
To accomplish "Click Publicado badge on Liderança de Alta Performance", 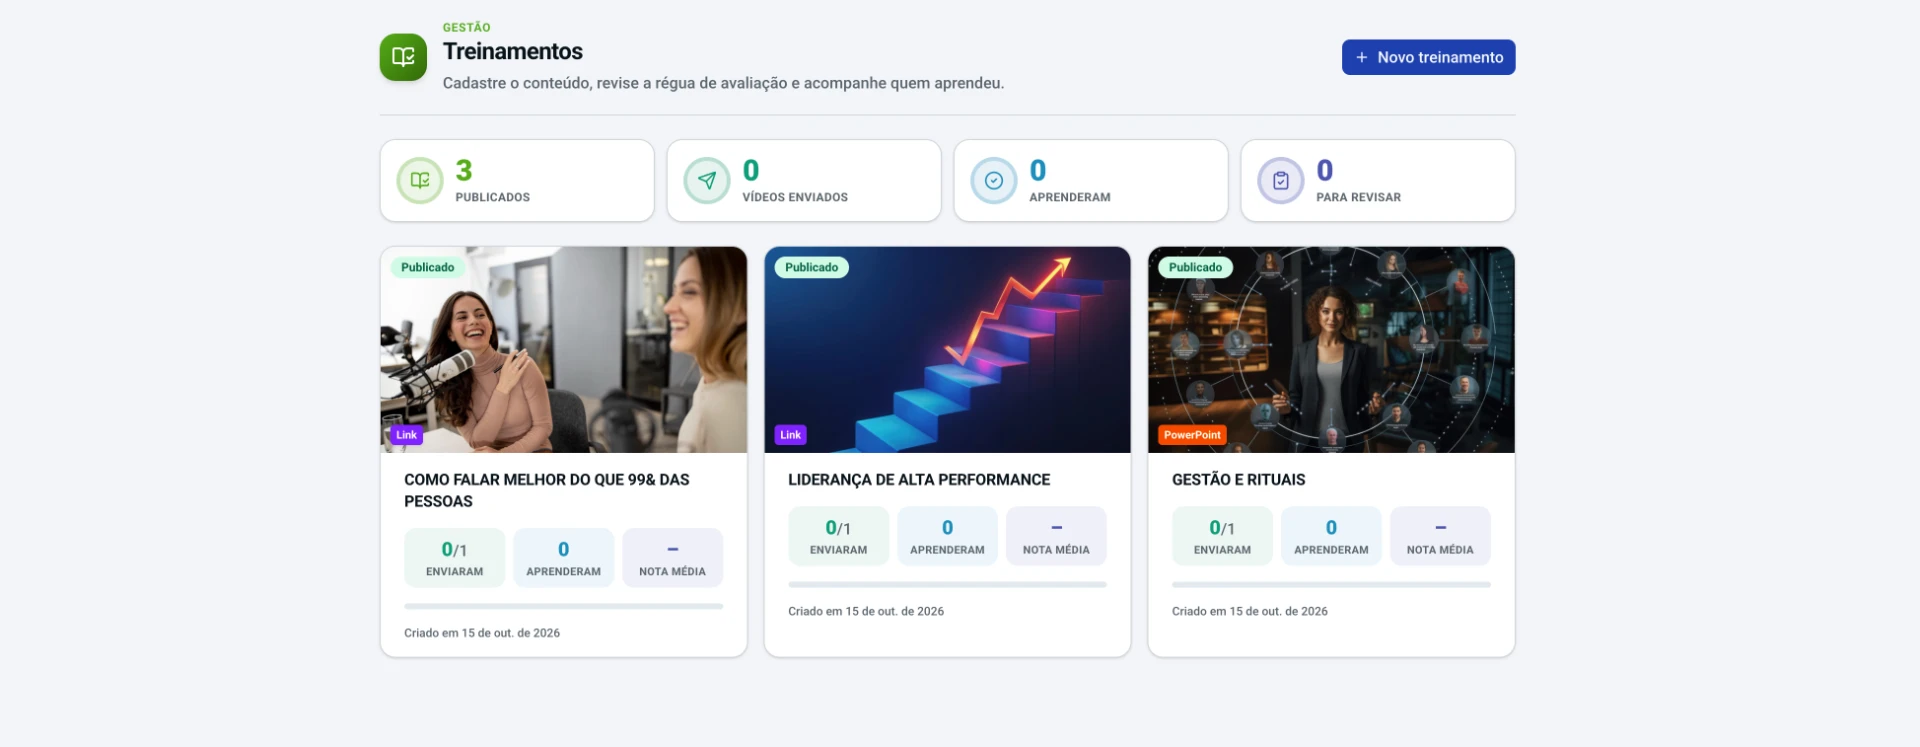I will pyautogui.click(x=811, y=267).
